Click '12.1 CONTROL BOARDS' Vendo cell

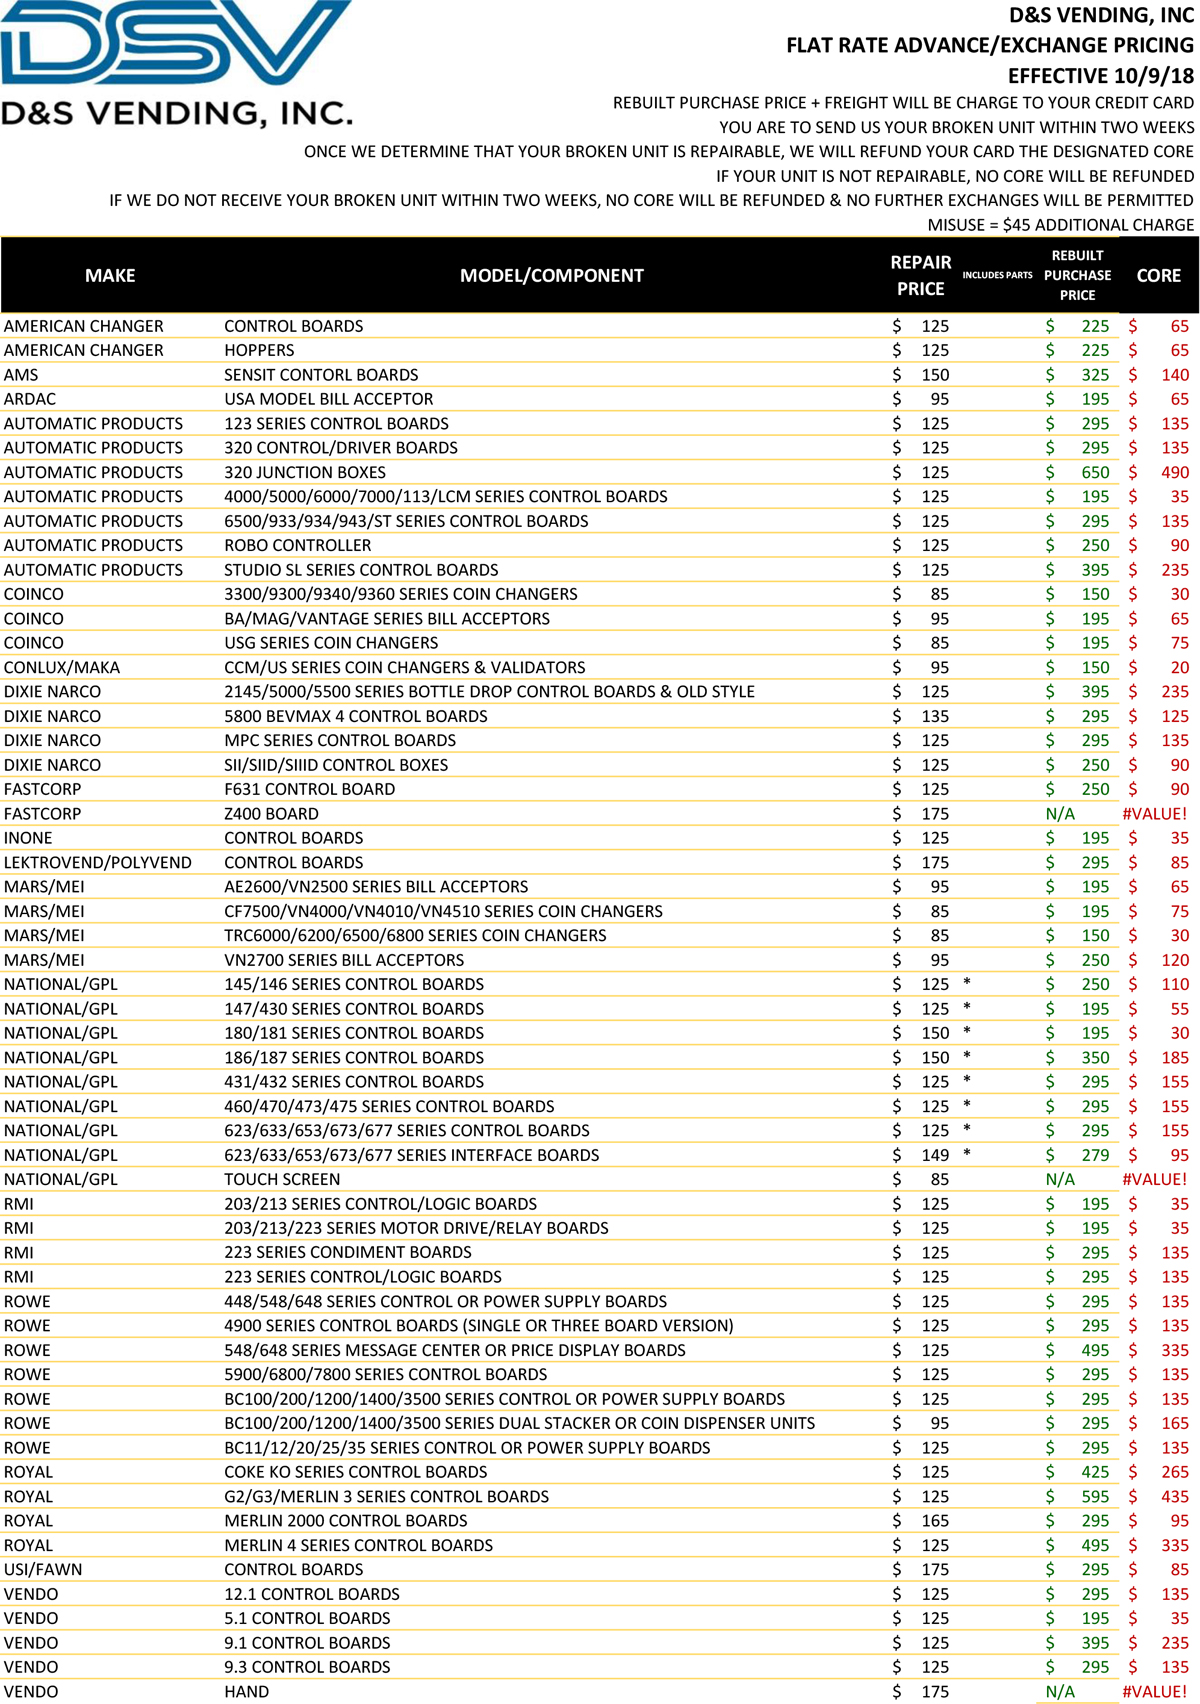coord(311,1594)
